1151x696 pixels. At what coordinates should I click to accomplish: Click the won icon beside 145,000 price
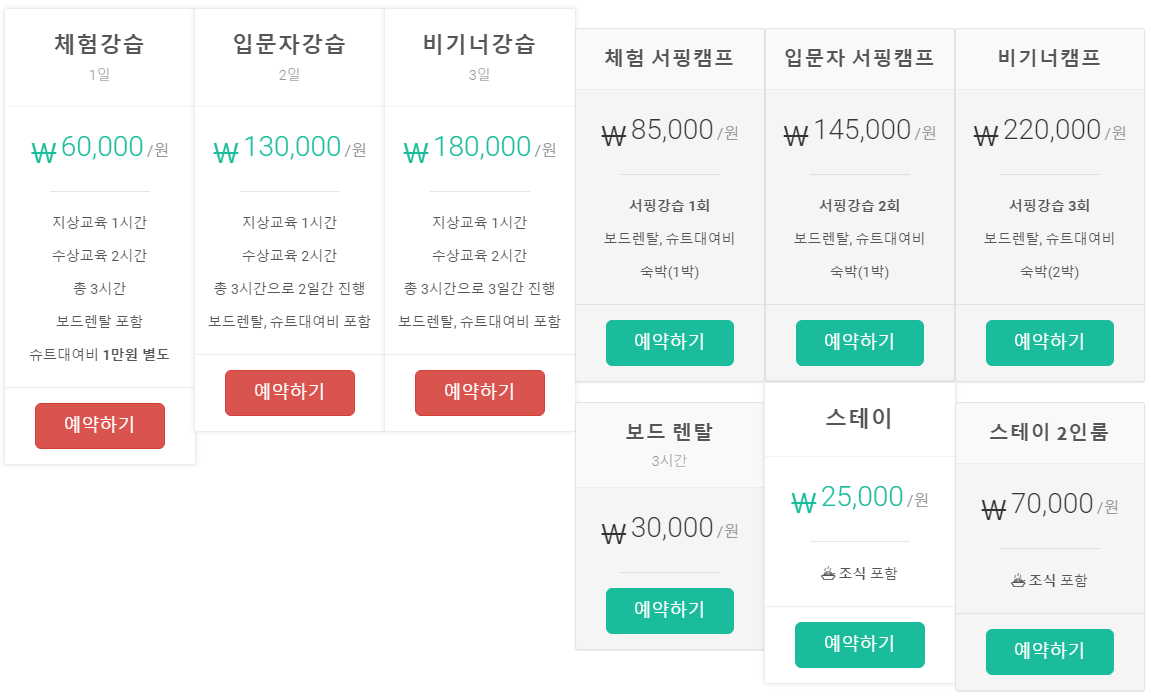[x=796, y=135]
